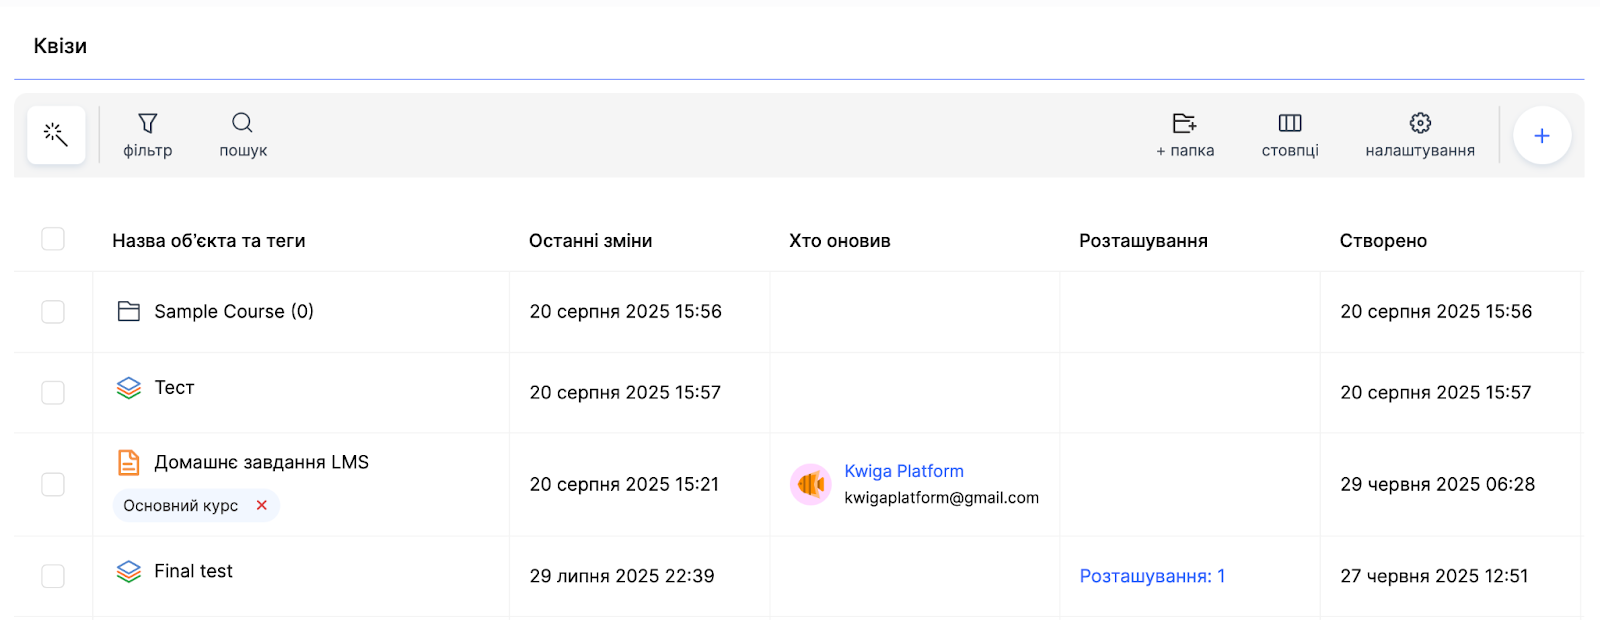Check the Sample Course row checkbox
This screenshot has height=620, width=1600.
(x=53, y=312)
